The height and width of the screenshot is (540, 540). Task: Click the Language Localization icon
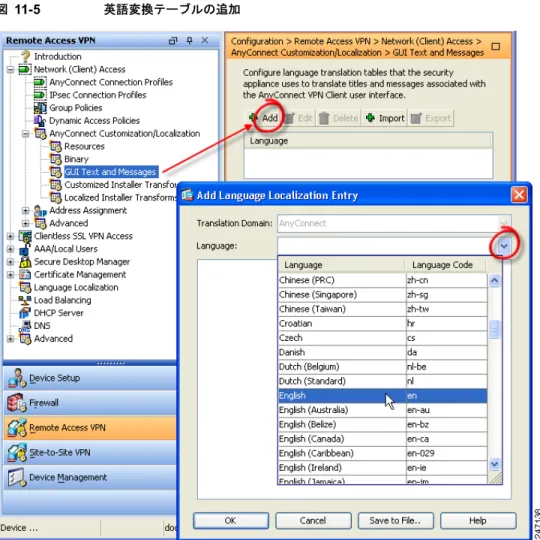(25, 287)
